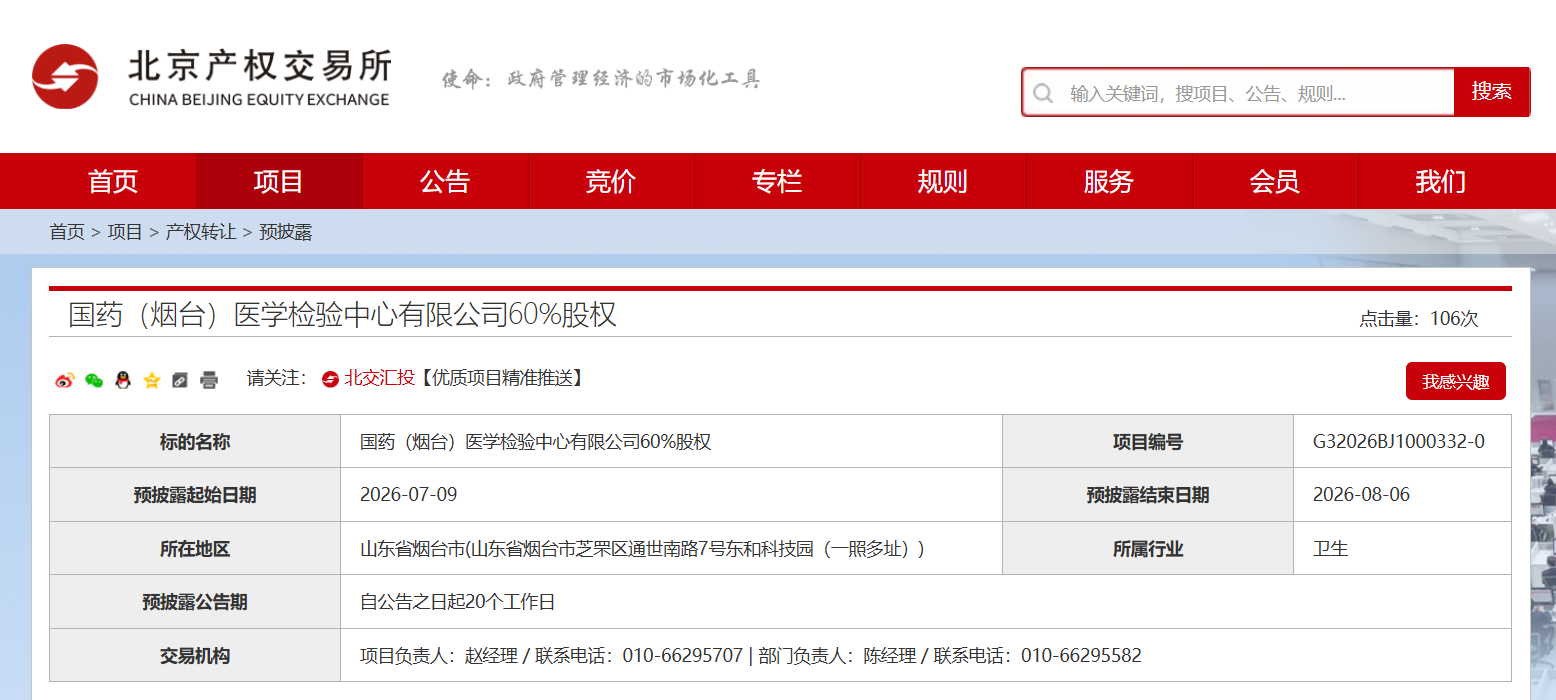This screenshot has height=700, width=1556.
Task: Copy the page link with the chain icon
Action: tap(180, 380)
